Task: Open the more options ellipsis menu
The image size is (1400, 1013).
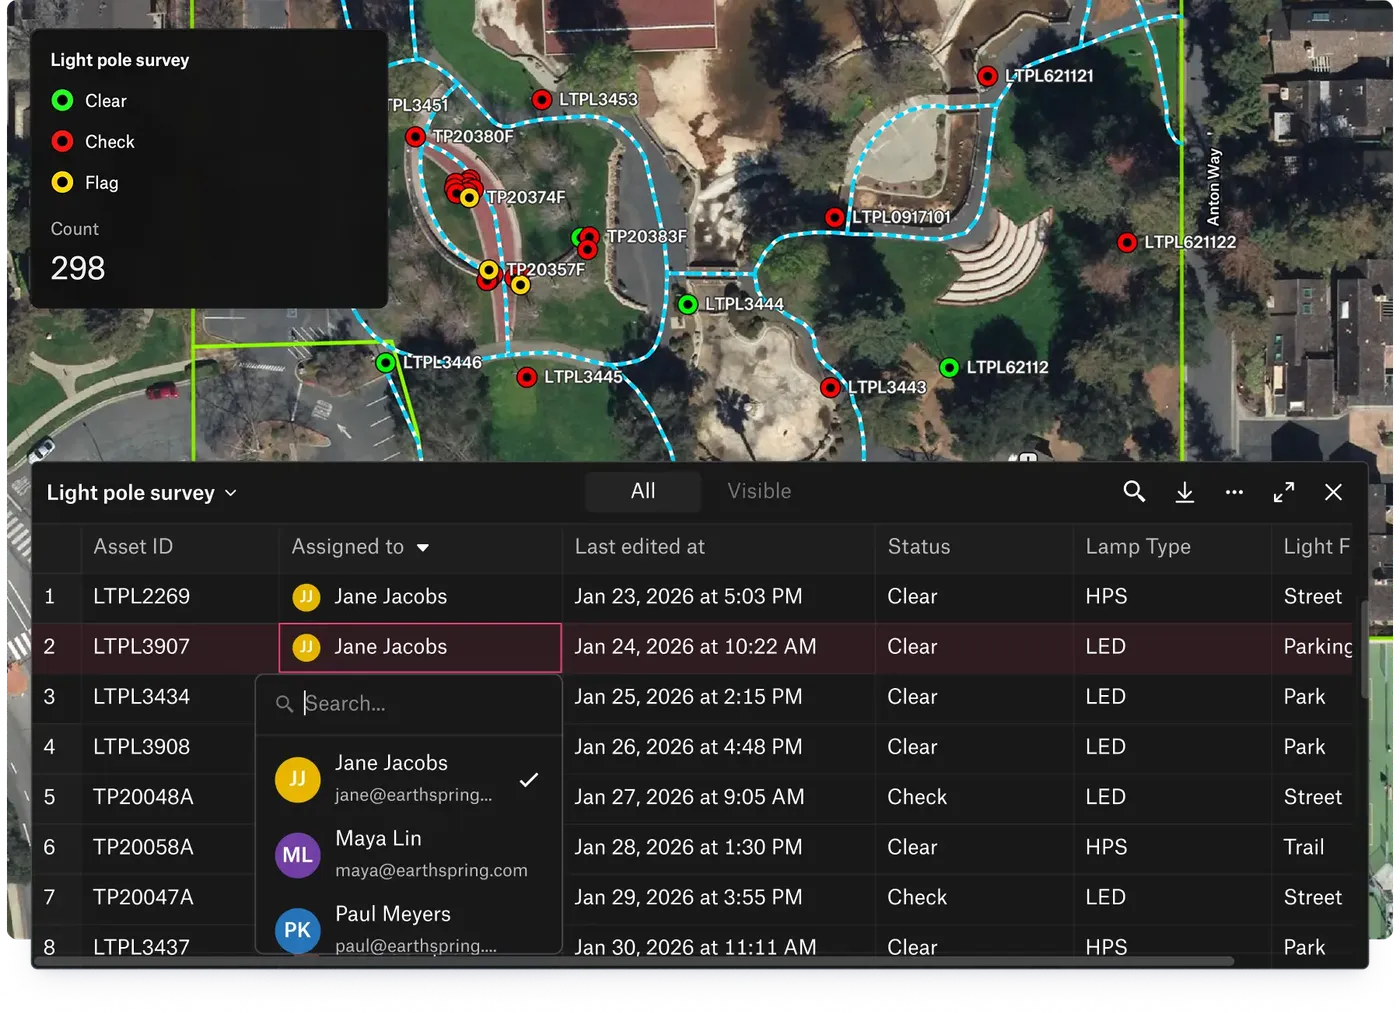Action: [x=1234, y=492]
